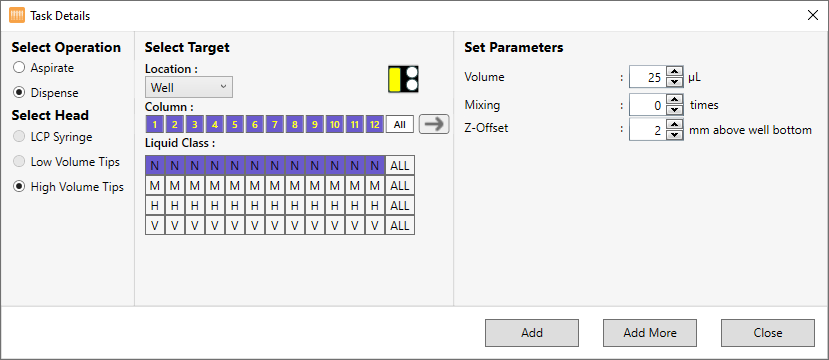Click the Add More button
Screen dimensions: 829x360
(650, 333)
